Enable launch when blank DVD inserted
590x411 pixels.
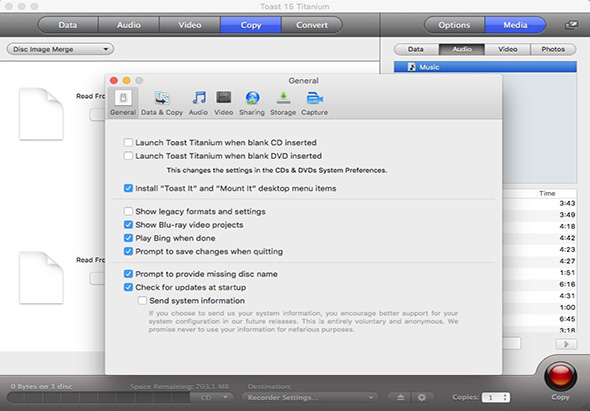pyautogui.click(x=128, y=156)
